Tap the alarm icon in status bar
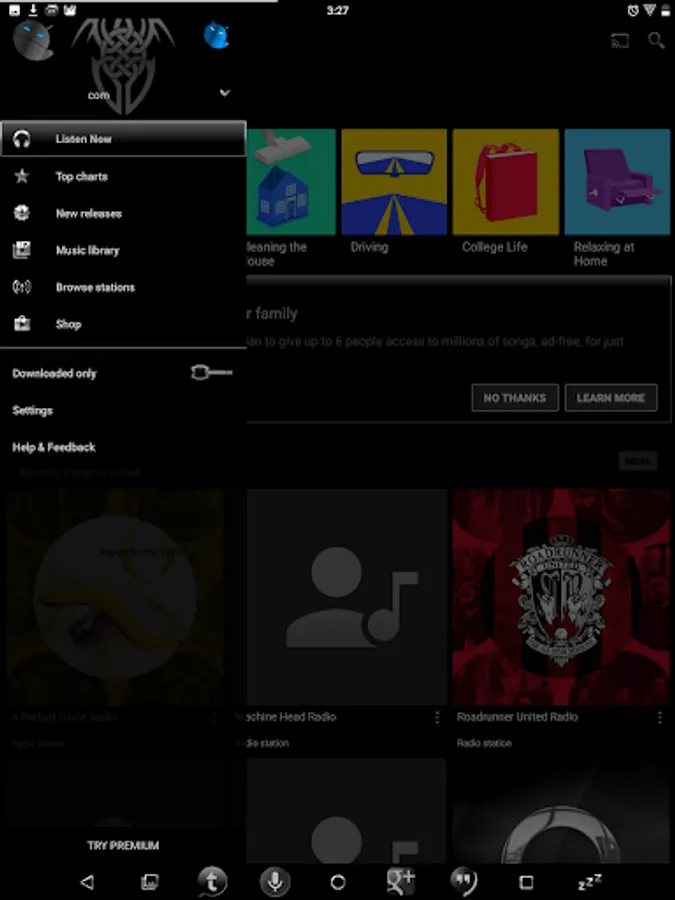The height and width of the screenshot is (900, 675). 633,10
